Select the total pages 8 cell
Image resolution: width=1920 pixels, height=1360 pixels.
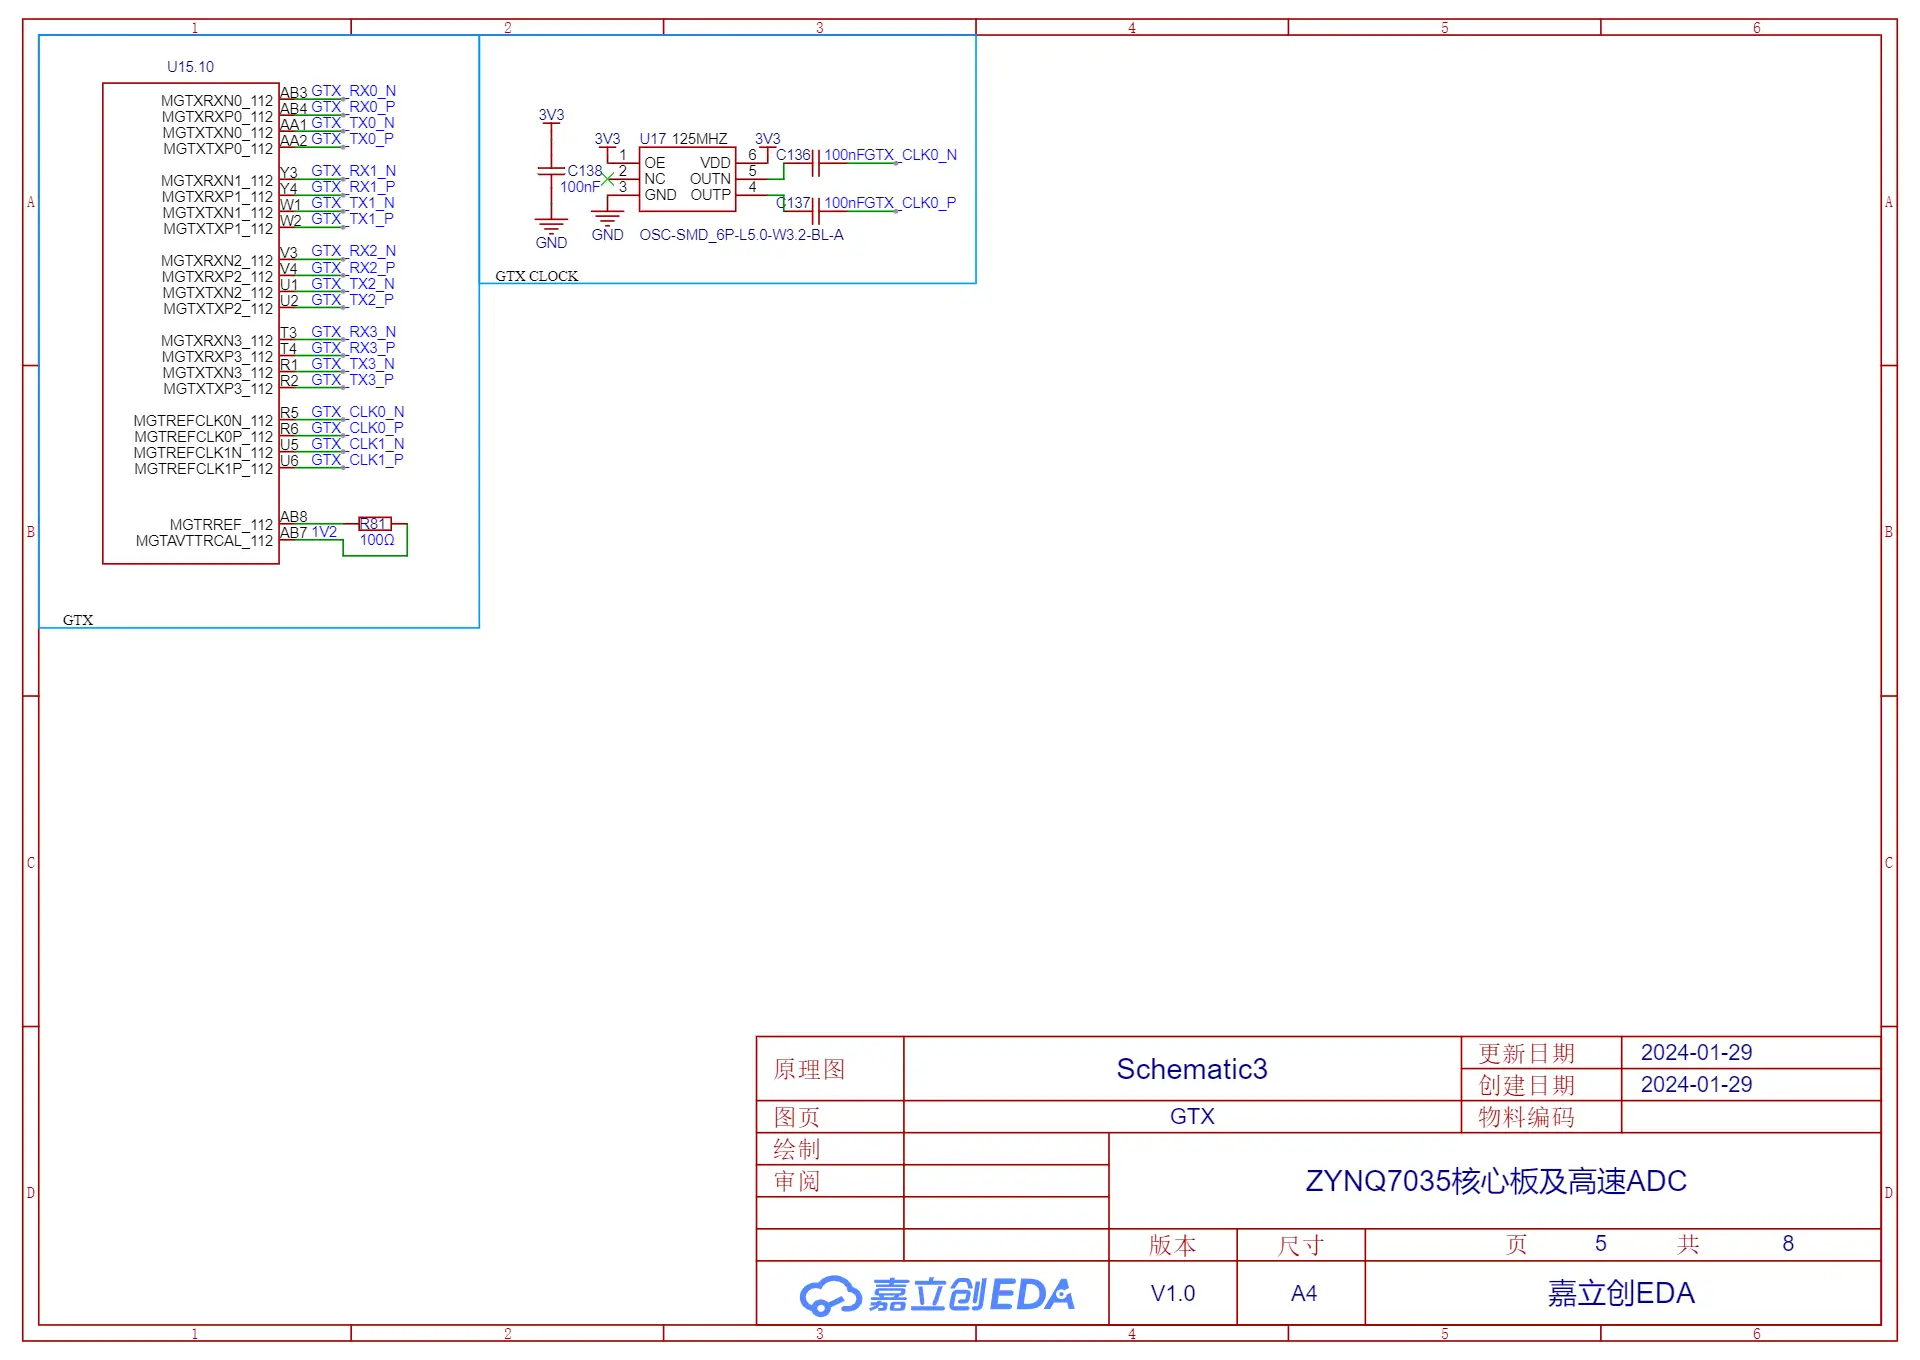(1788, 1243)
